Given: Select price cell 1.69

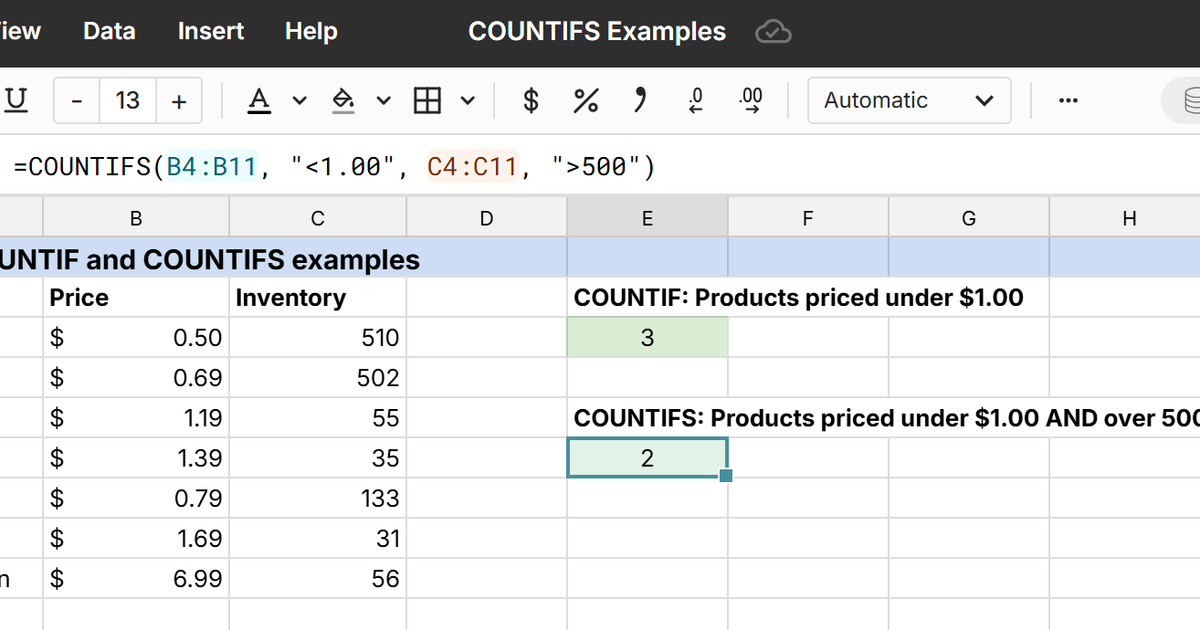Looking at the screenshot, I should (x=136, y=538).
